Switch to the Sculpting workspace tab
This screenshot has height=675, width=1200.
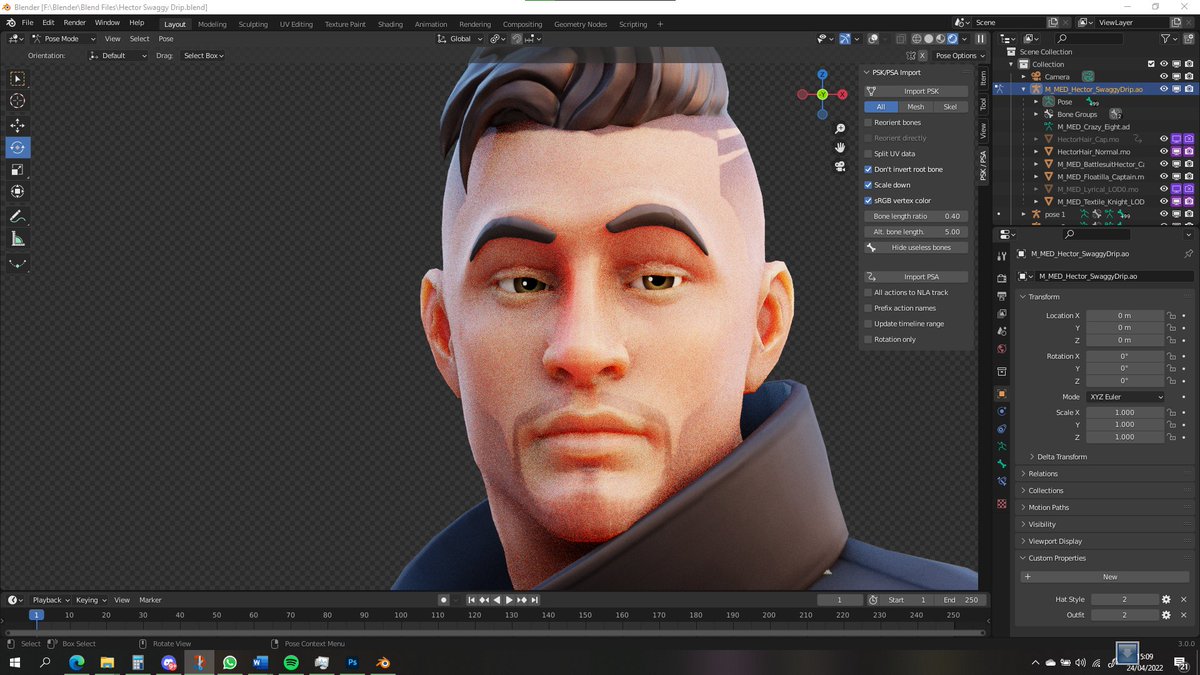253,24
